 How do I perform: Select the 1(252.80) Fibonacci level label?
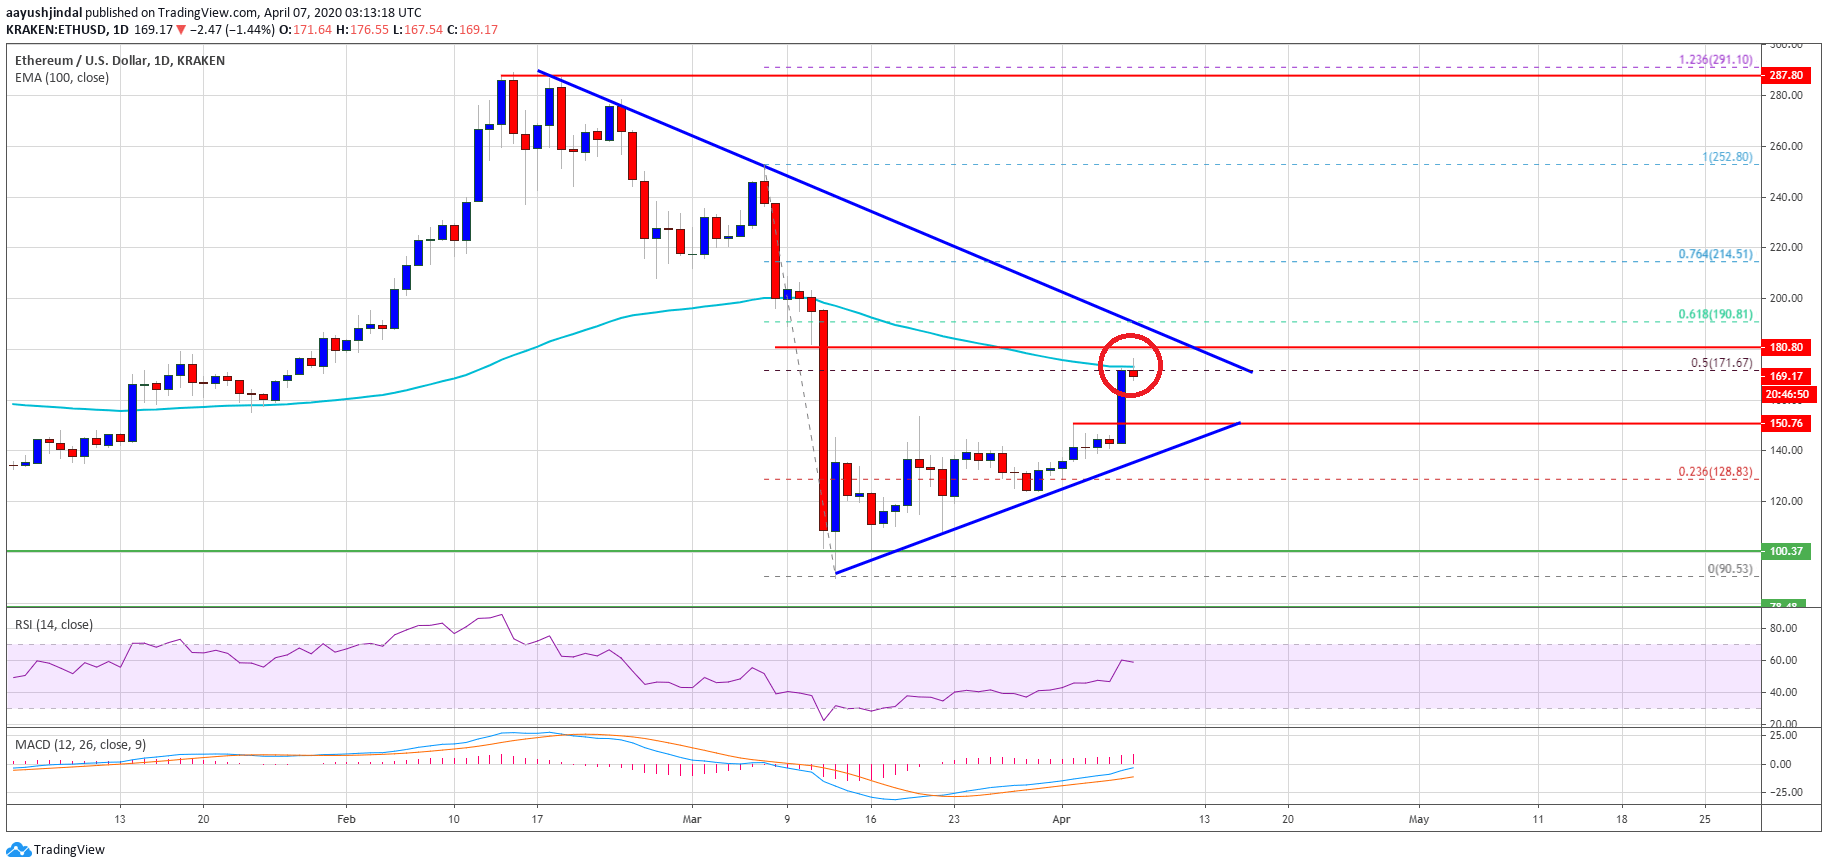coord(1727,157)
